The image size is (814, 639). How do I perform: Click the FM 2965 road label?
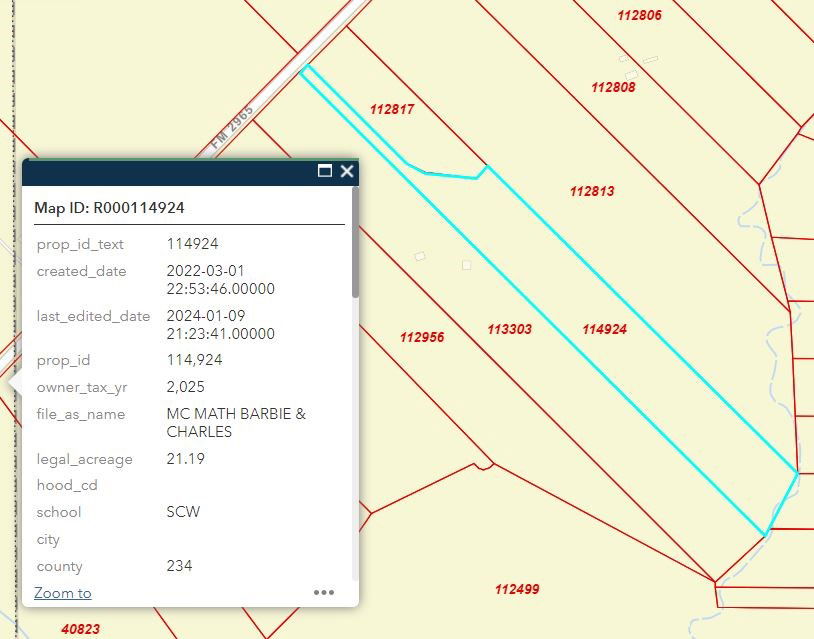coord(232,127)
